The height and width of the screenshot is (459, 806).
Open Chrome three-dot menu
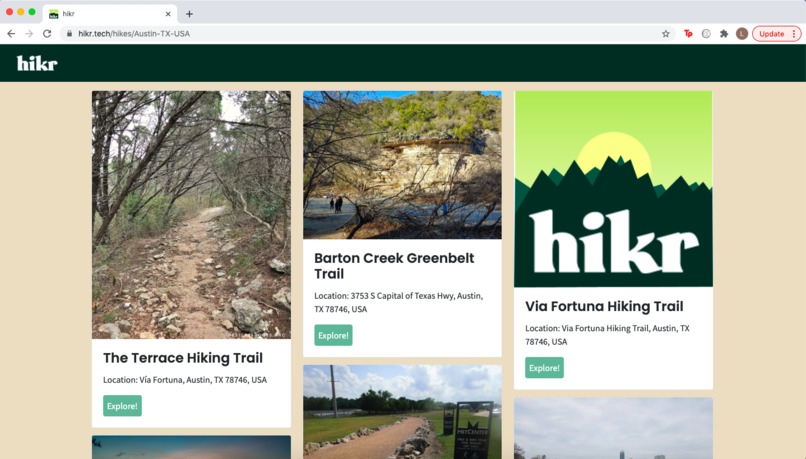click(x=794, y=34)
